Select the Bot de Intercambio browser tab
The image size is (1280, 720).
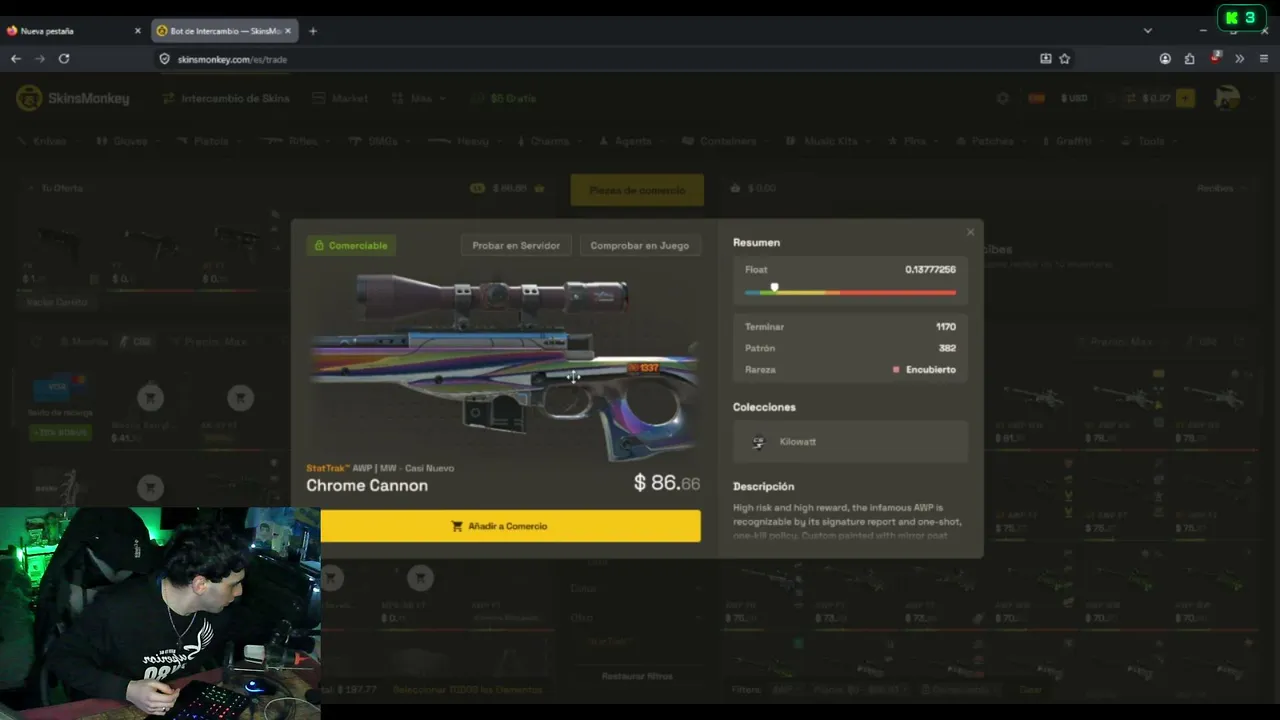click(x=226, y=31)
